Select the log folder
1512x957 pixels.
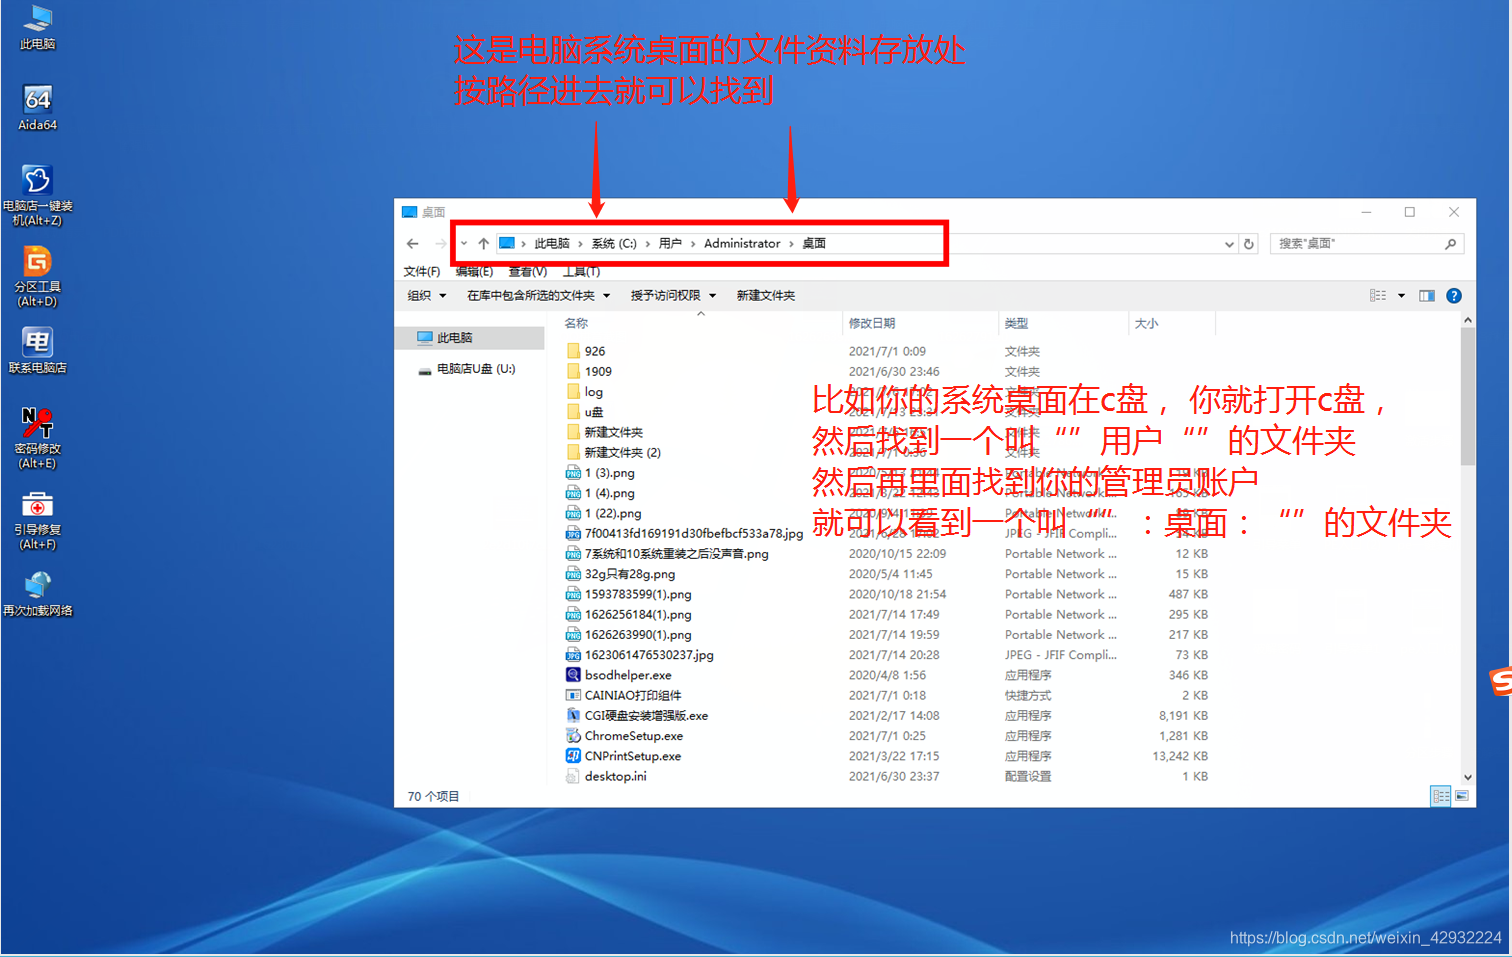(594, 392)
